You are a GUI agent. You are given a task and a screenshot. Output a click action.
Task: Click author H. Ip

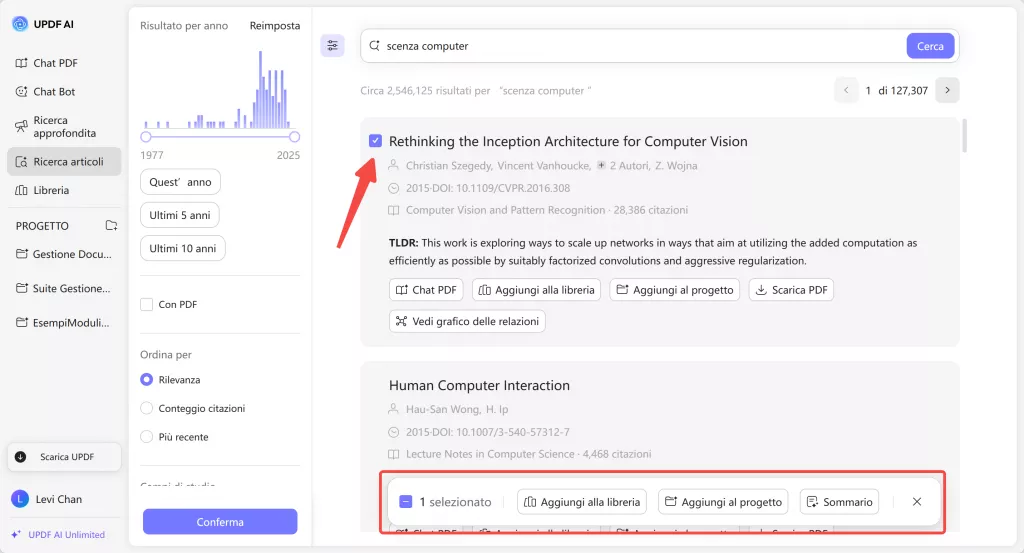496,409
